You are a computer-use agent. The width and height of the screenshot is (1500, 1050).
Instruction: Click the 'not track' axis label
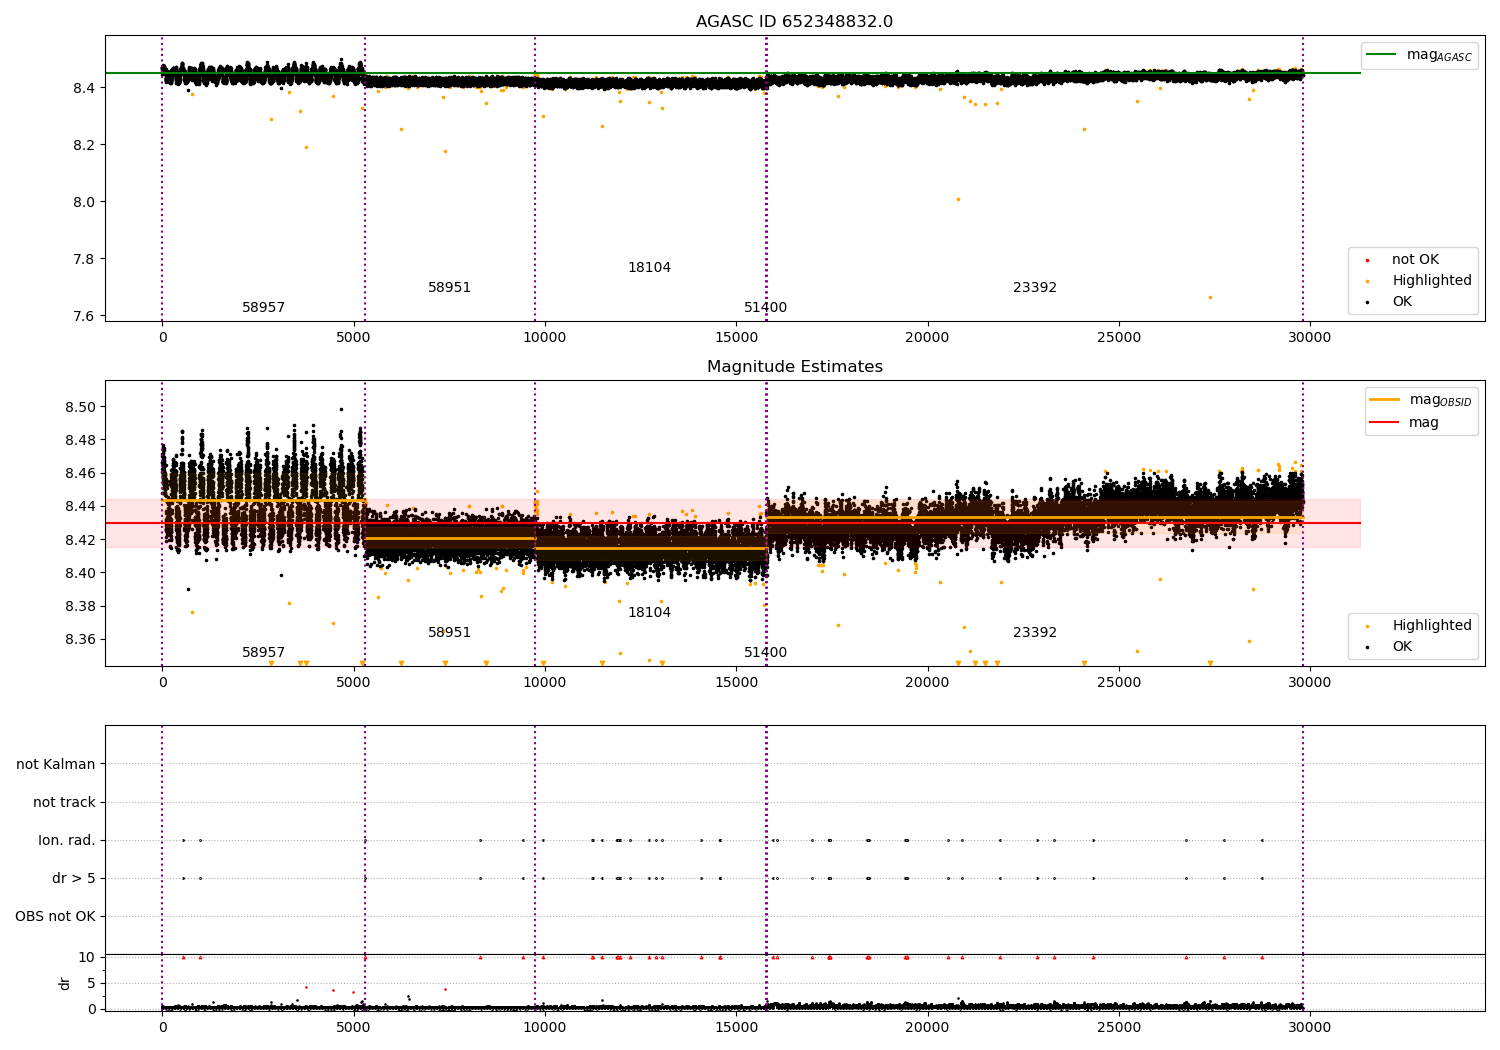point(64,802)
